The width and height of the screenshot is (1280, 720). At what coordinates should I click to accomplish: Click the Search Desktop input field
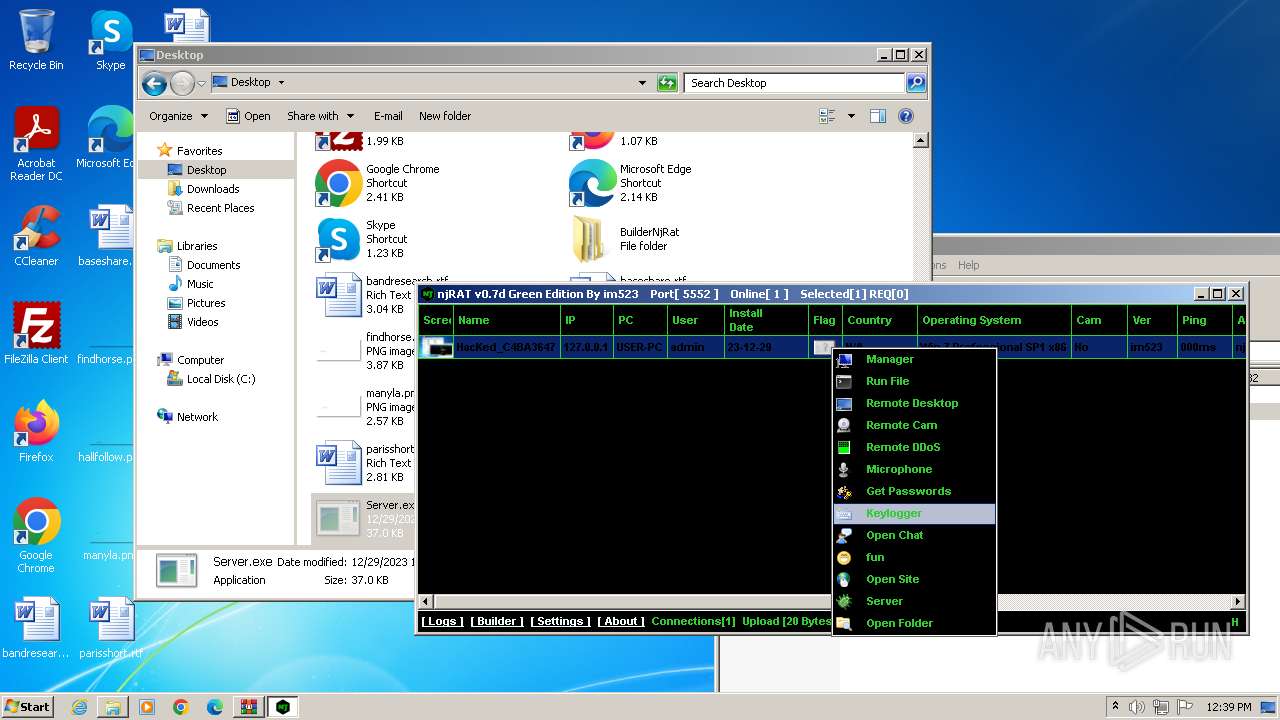pos(795,83)
